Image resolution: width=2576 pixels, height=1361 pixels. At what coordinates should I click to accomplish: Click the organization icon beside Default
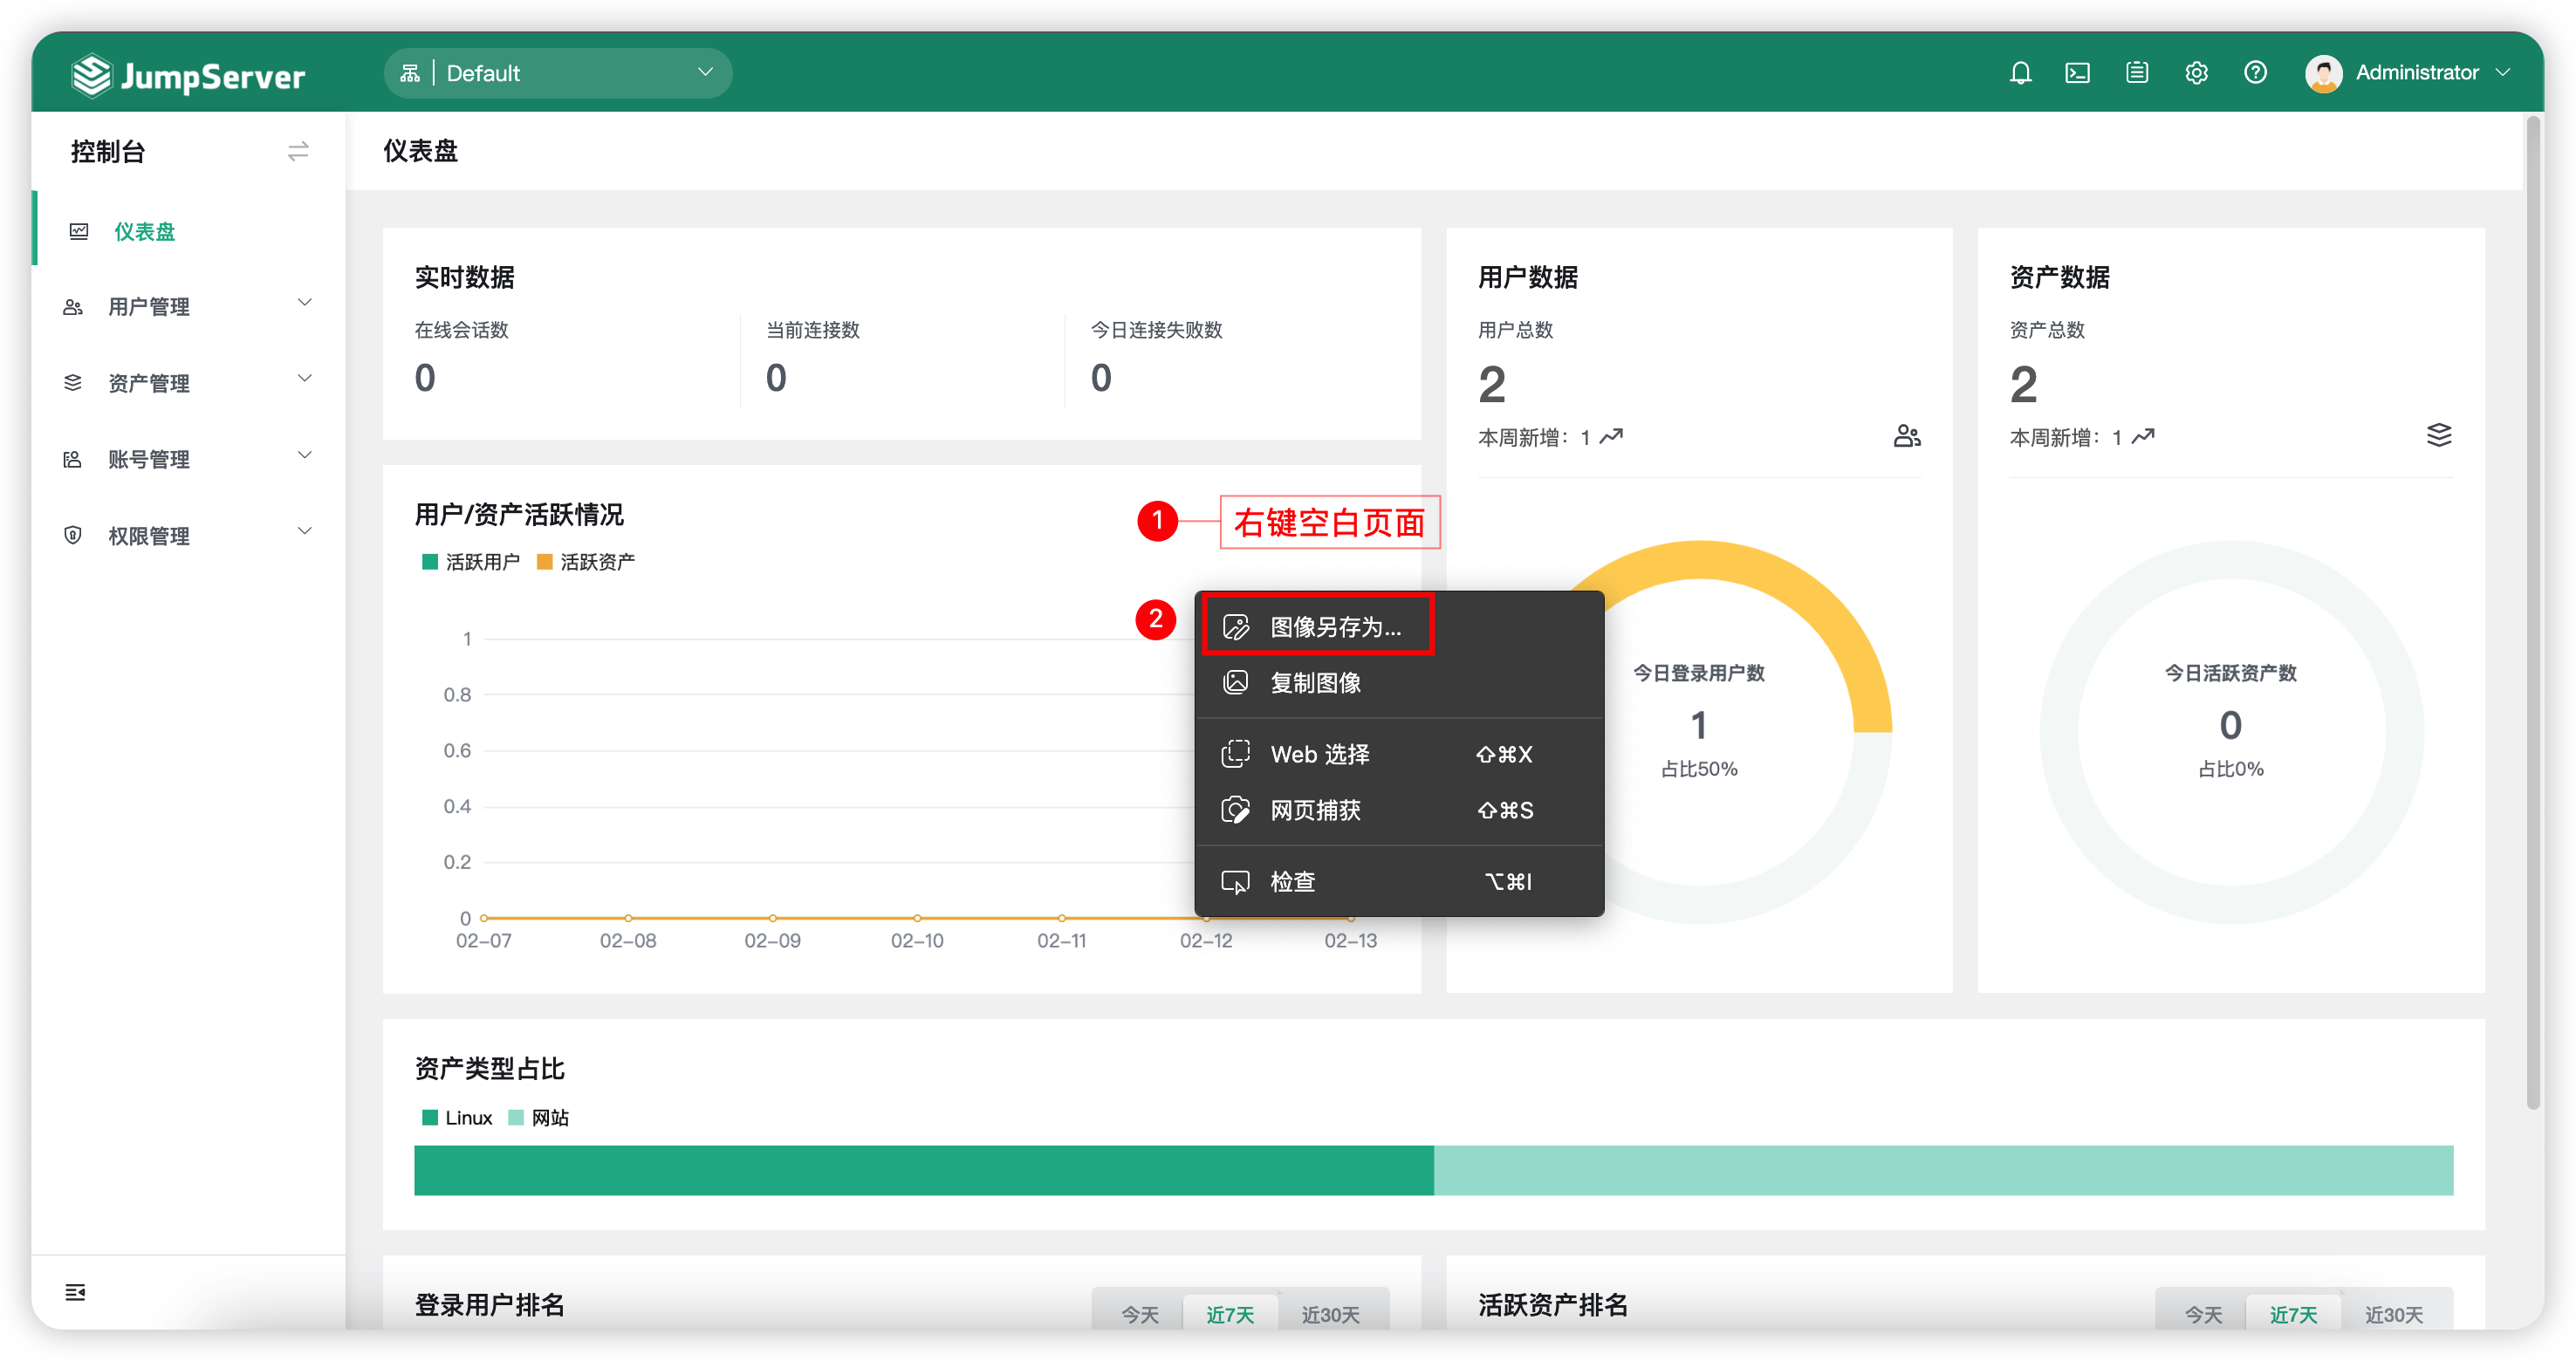point(410,73)
